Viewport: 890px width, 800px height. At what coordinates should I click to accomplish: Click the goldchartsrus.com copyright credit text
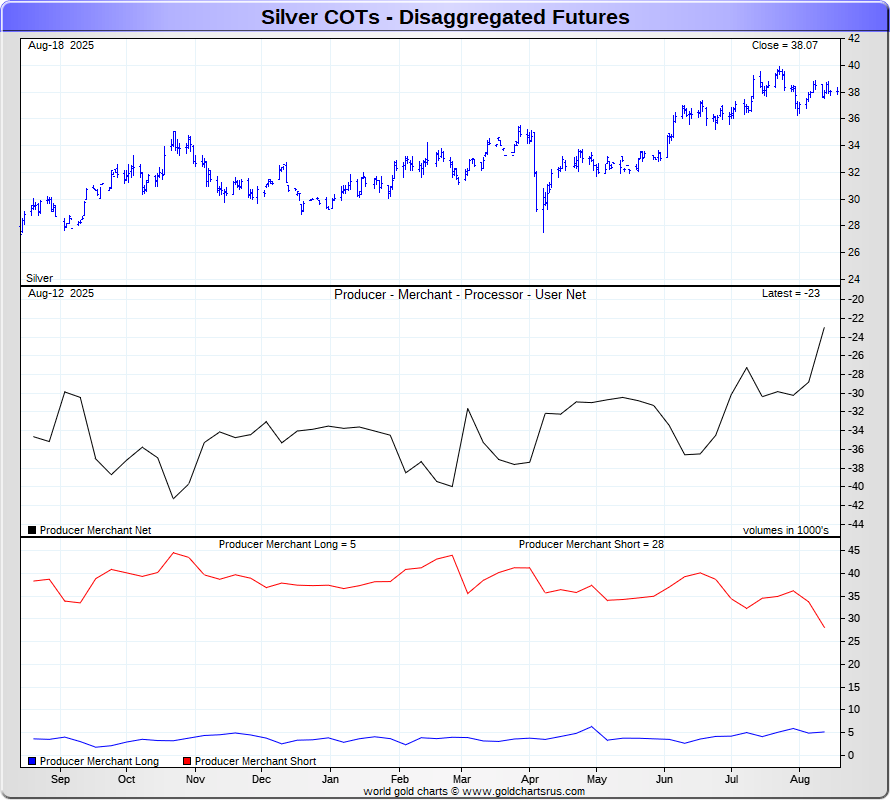pyautogui.click(x=474, y=791)
